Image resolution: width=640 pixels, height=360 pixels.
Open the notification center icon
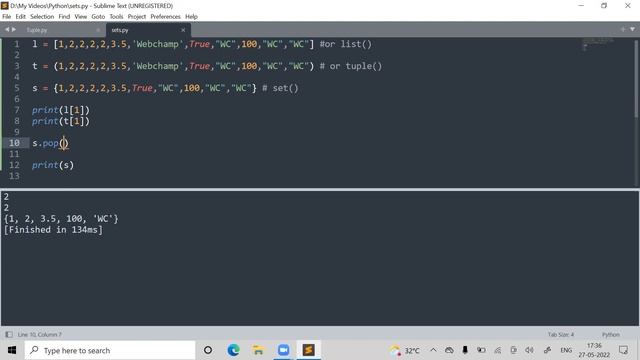(623, 350)
